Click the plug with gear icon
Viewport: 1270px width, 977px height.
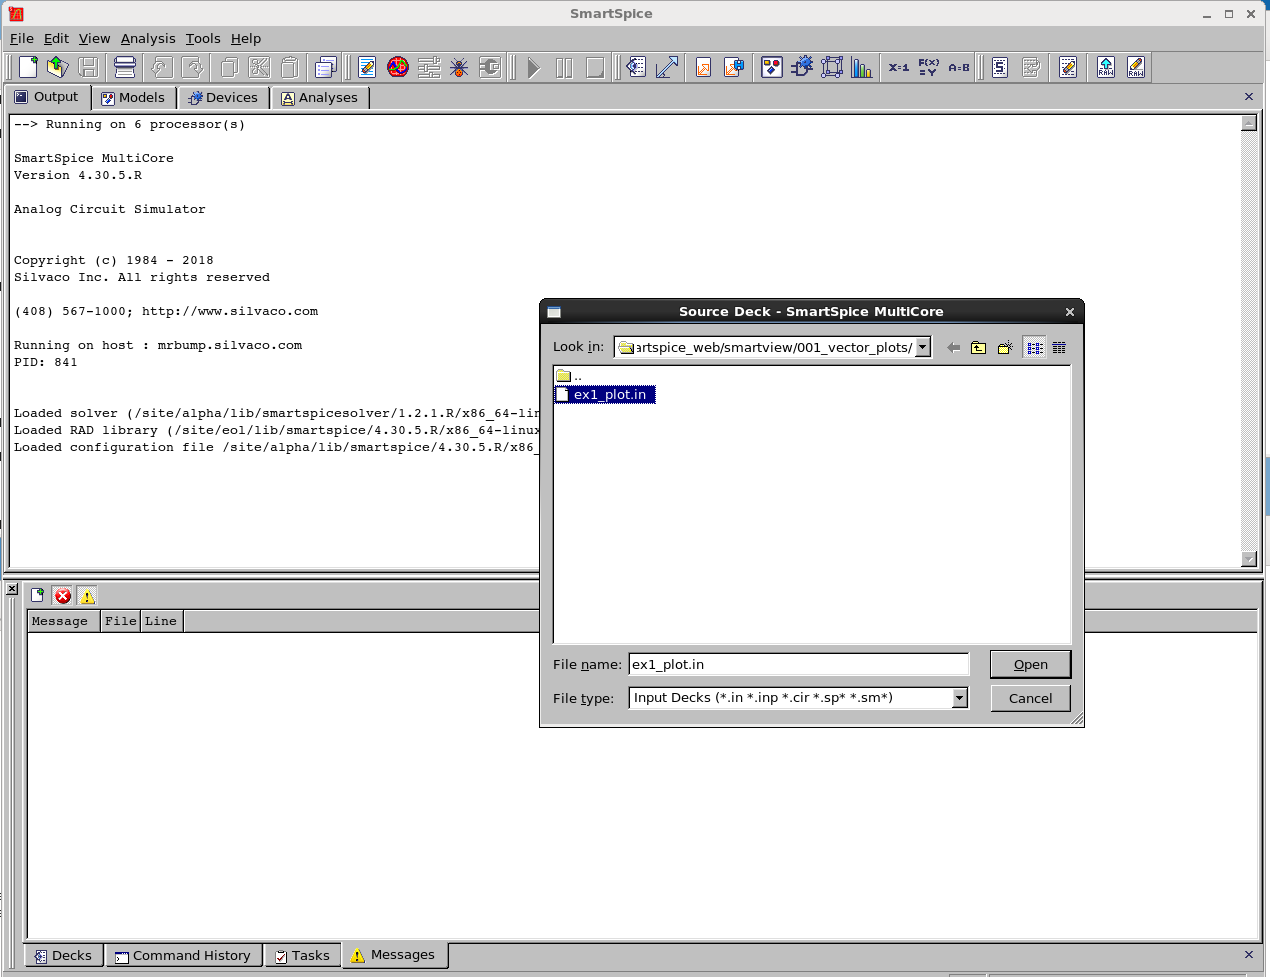802,67
